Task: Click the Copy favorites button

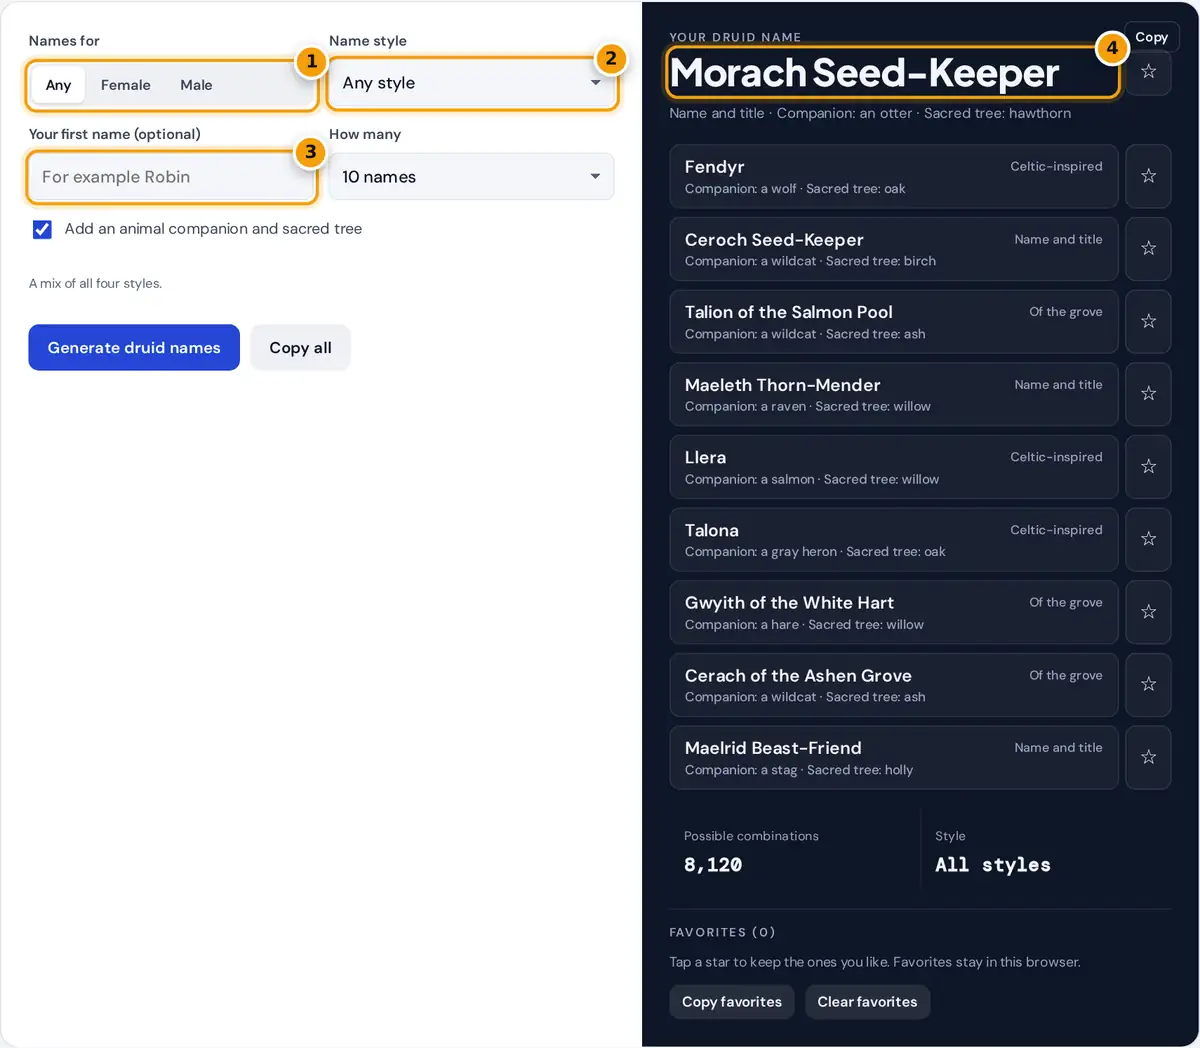Action: (x=732, y=1002)
